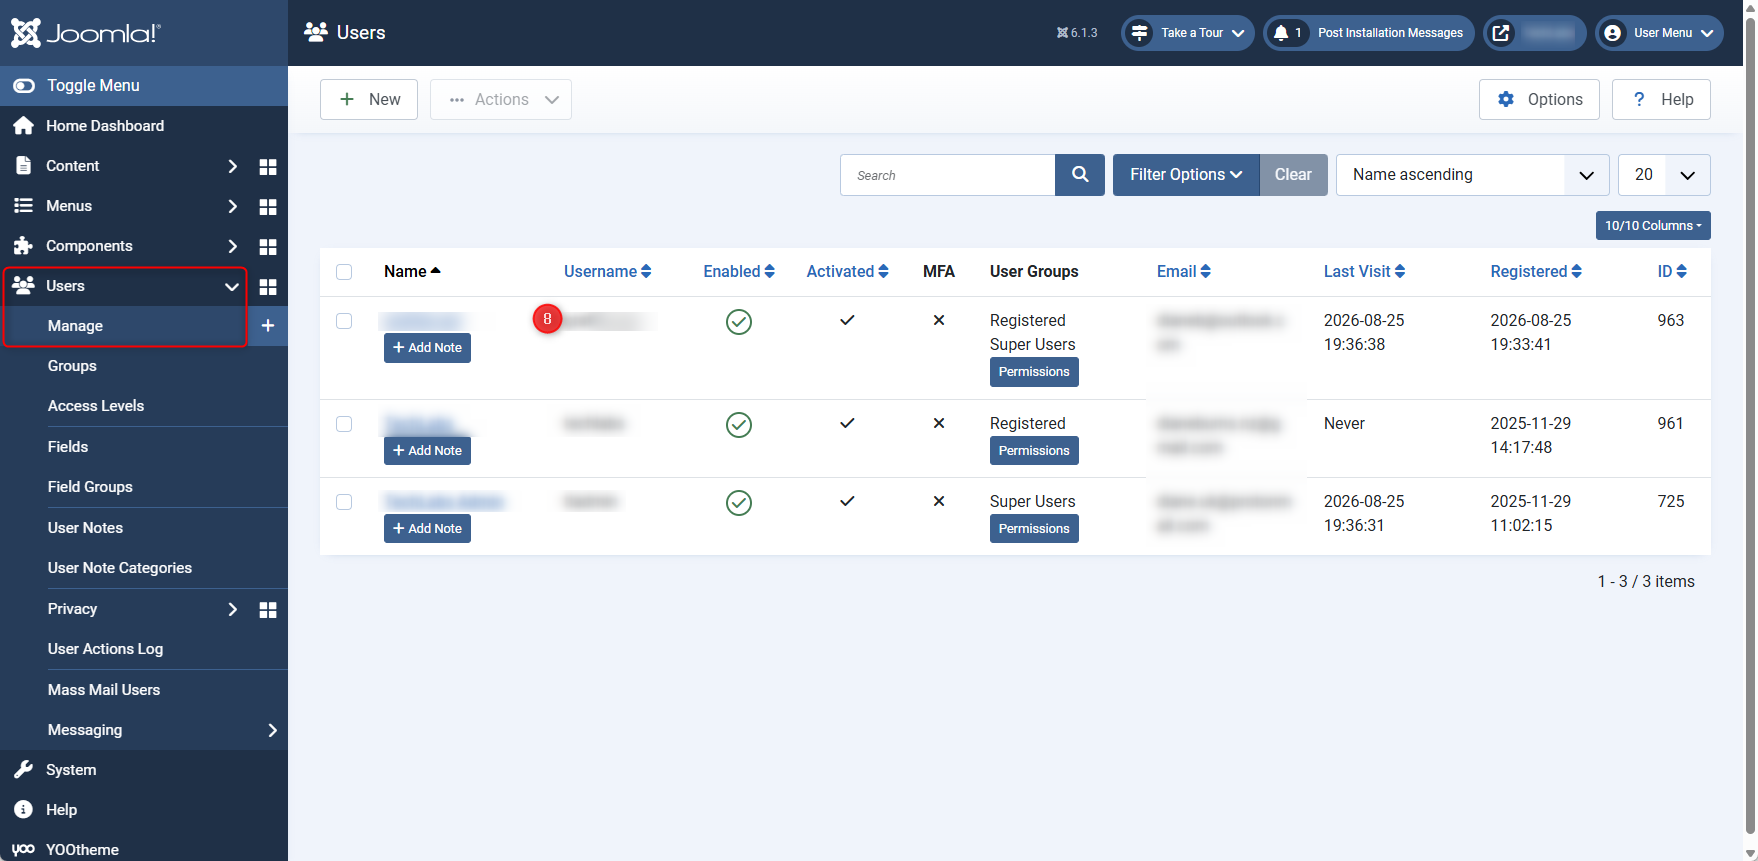Open Access Levels in sidebar
Viewport: 1758px width, 861px height.
96,406
